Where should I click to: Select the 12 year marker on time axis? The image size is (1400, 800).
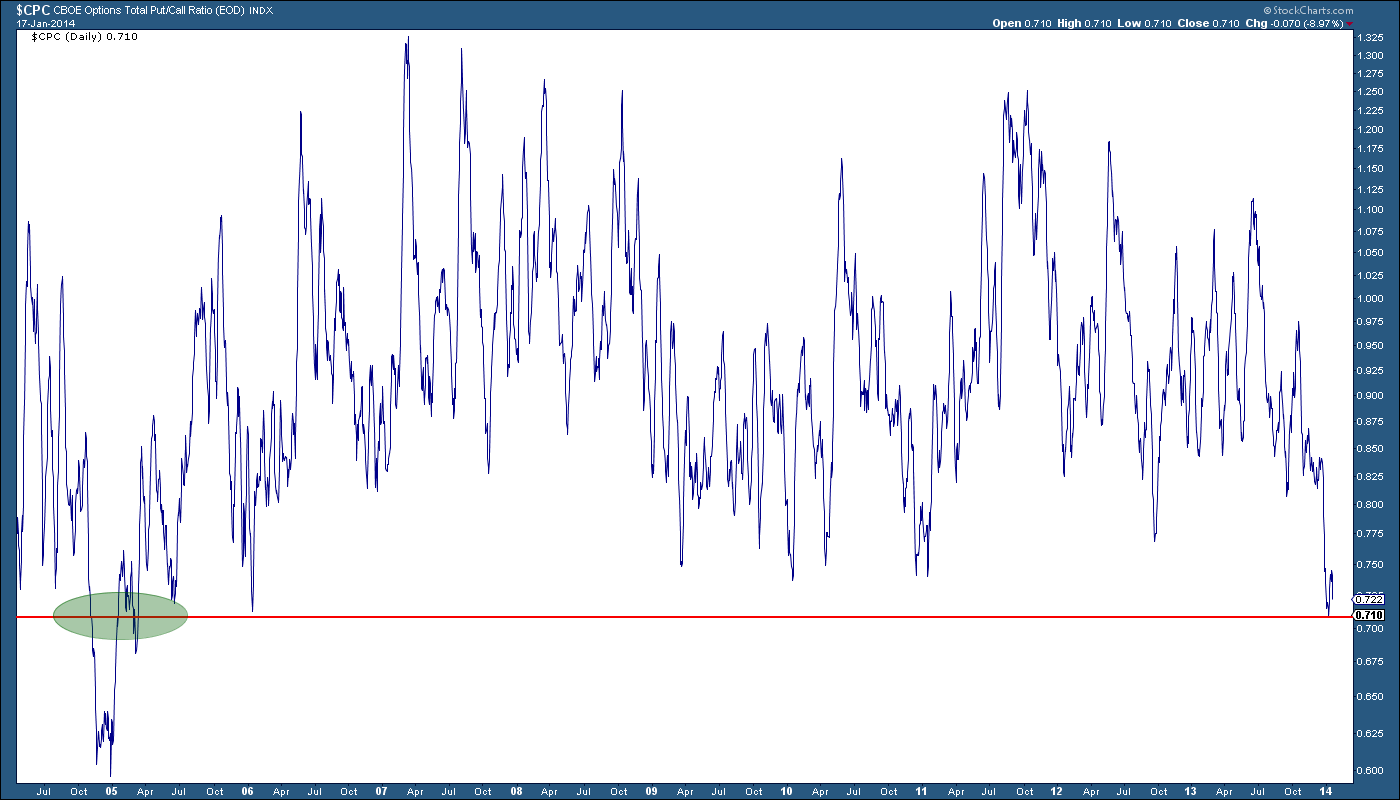coord(1056,791)
